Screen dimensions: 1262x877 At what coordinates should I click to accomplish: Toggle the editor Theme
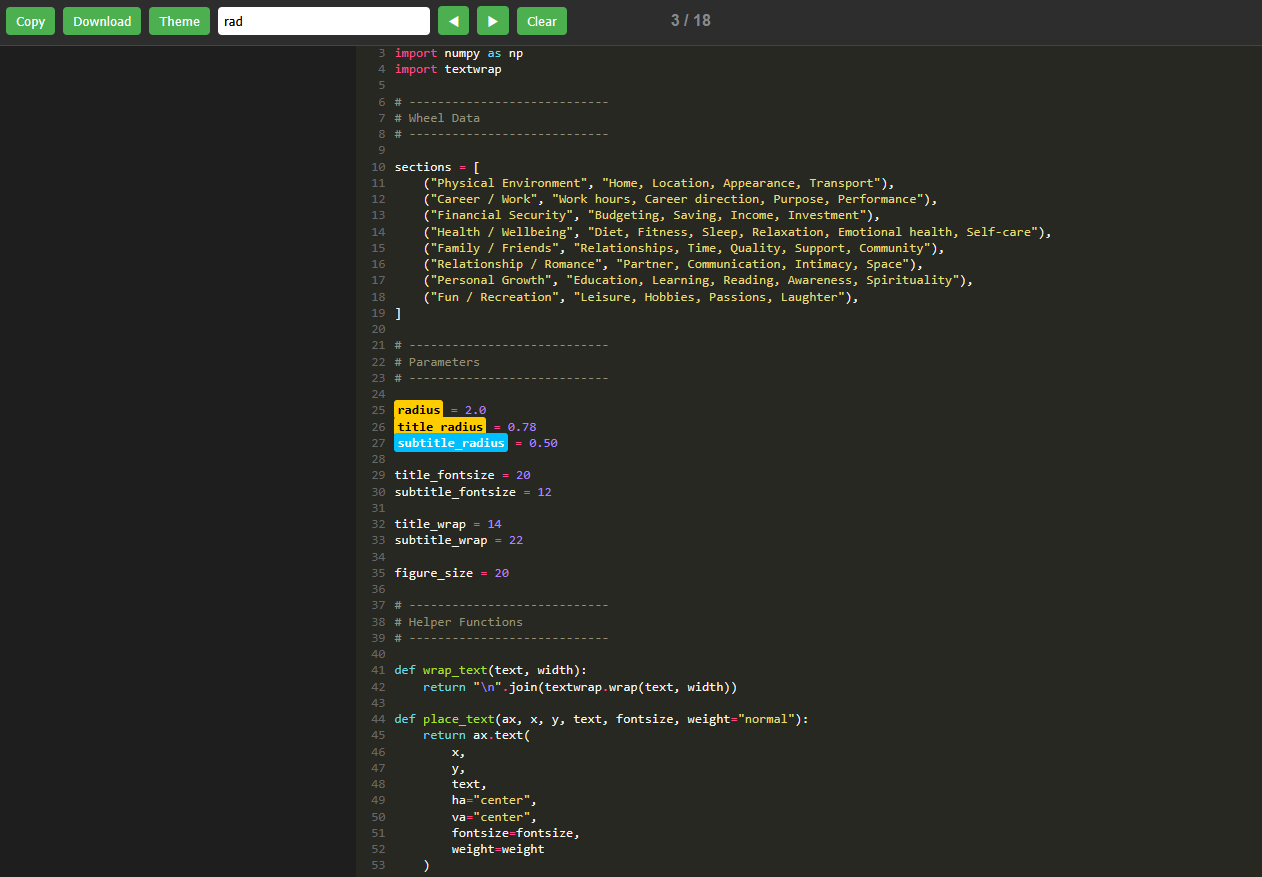[179, 21]
